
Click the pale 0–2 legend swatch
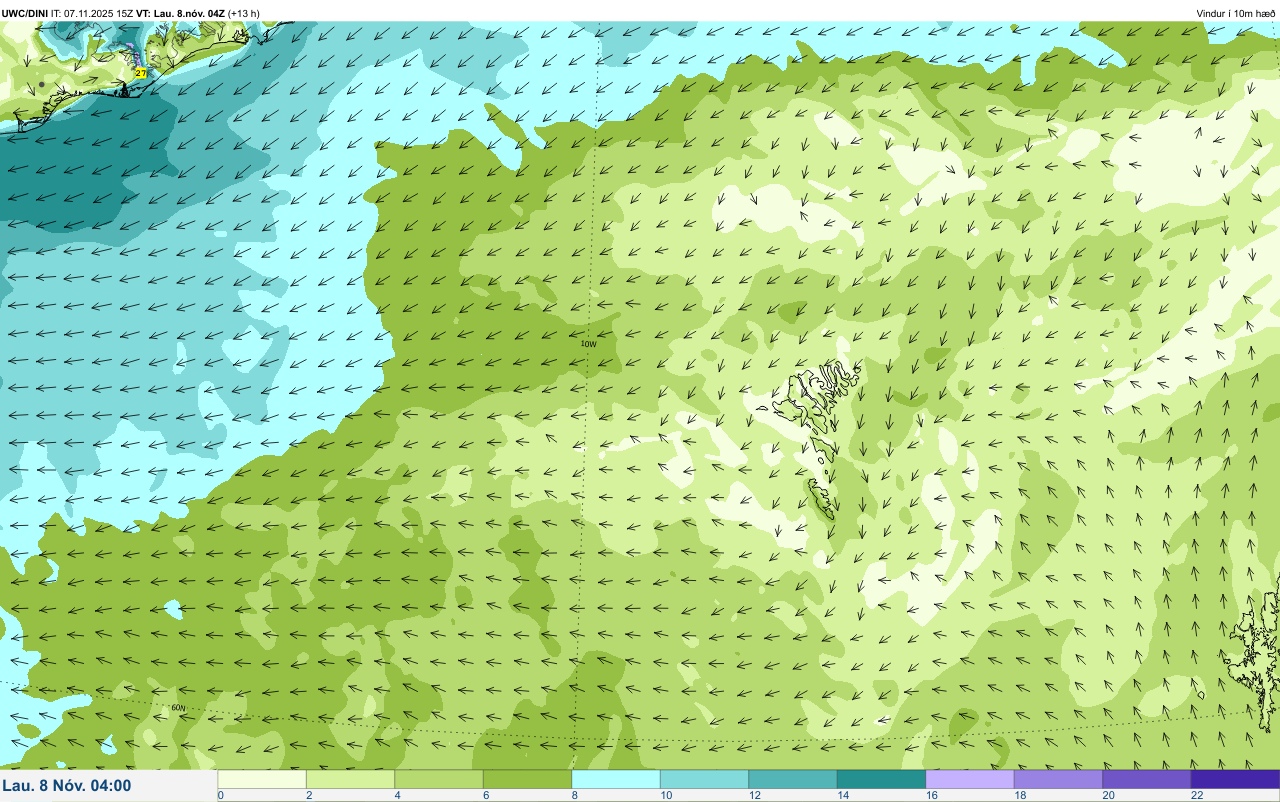262,779
